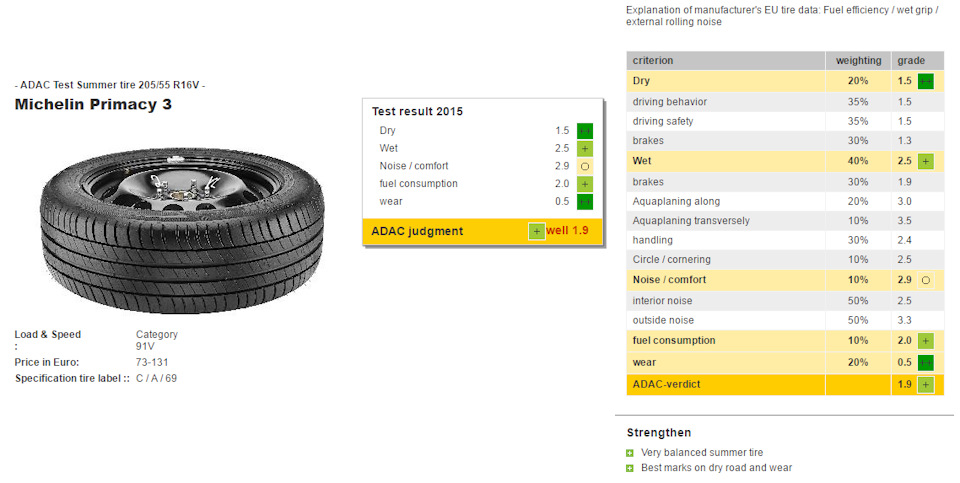The width and height of the screenshot is (960, 483).
Task: Click the fuel consumption plus icon in Test result box
Action: (x=585, y=184)
